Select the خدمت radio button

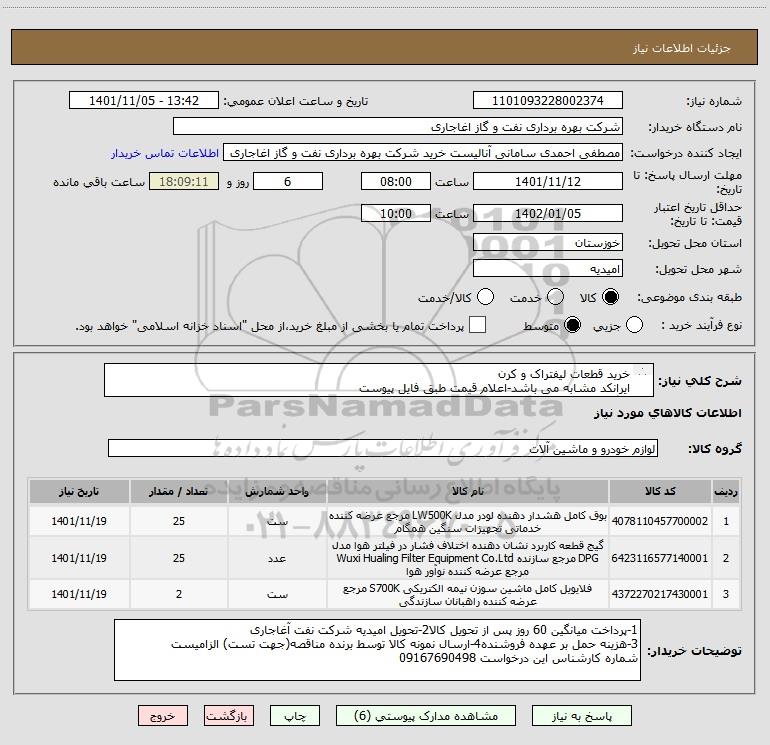coord(555,297)
